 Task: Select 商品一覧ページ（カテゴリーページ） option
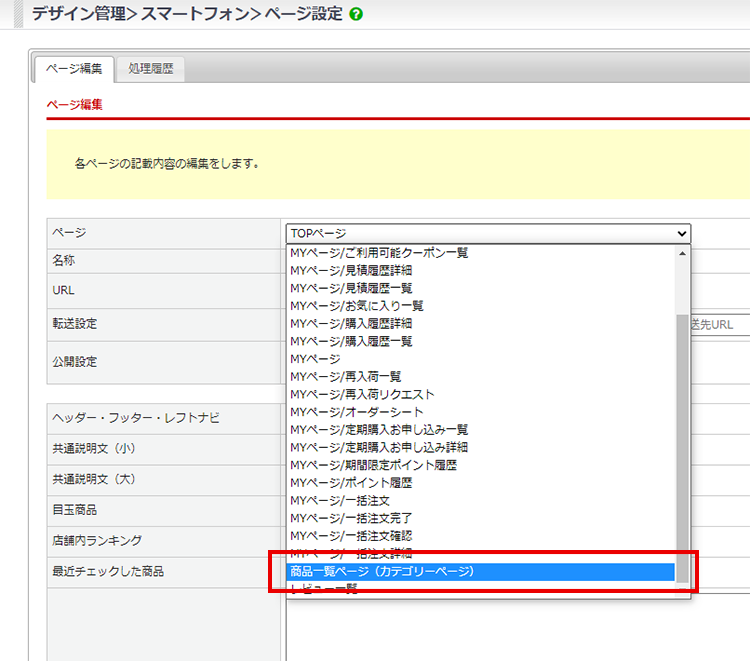[x=381, y=571]
